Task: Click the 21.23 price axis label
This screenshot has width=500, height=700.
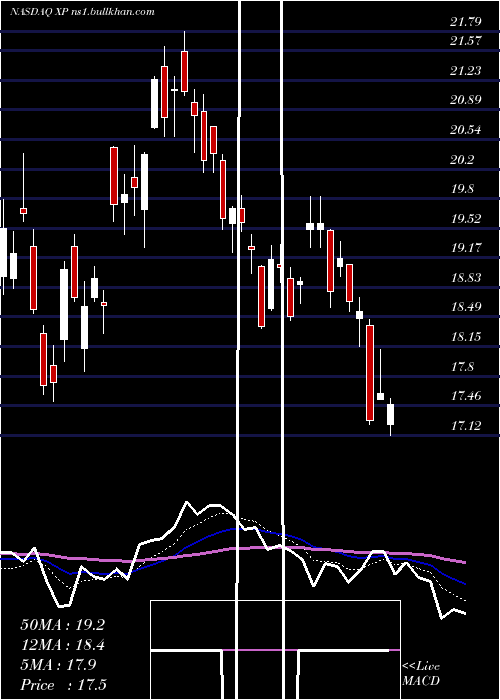Action: pyautogui.click(x=466, y=71)
